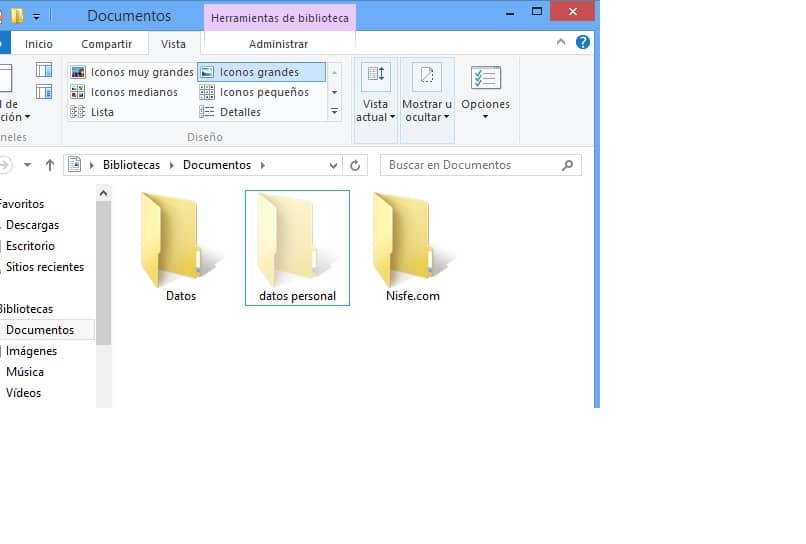The image size is (806, 544).
Task: Open the Administrar ribbon tab
Action: 279,44
